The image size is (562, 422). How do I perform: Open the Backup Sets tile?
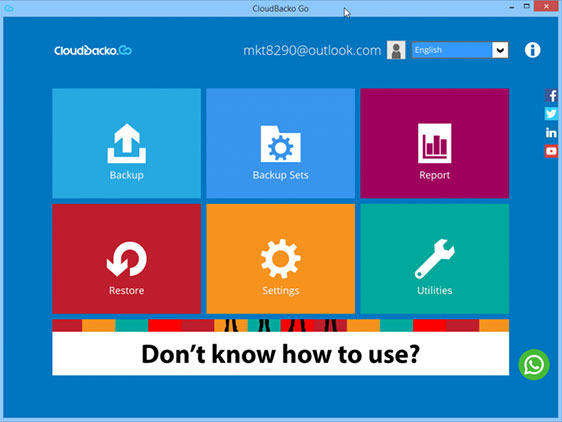tap(281, 143)
